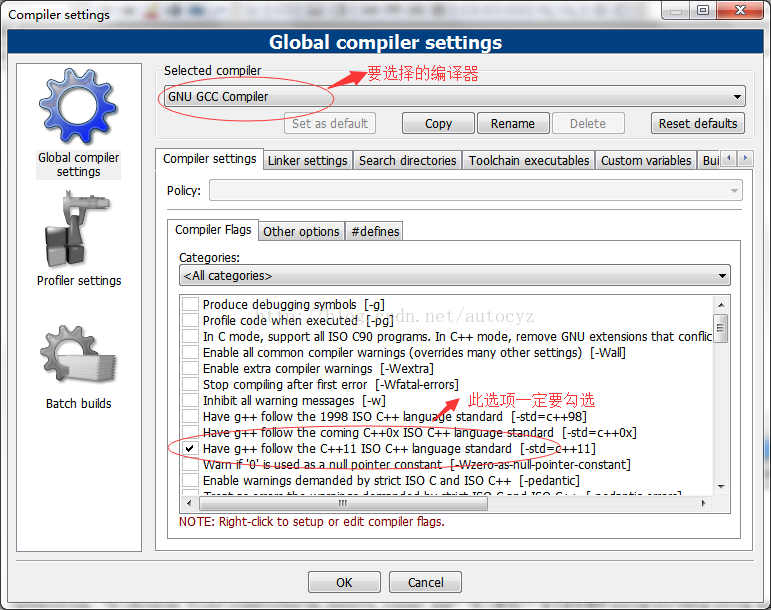Uncheck the C++11 ISO standard option
The height and width of the screenshot is (610, 771).
190,448
